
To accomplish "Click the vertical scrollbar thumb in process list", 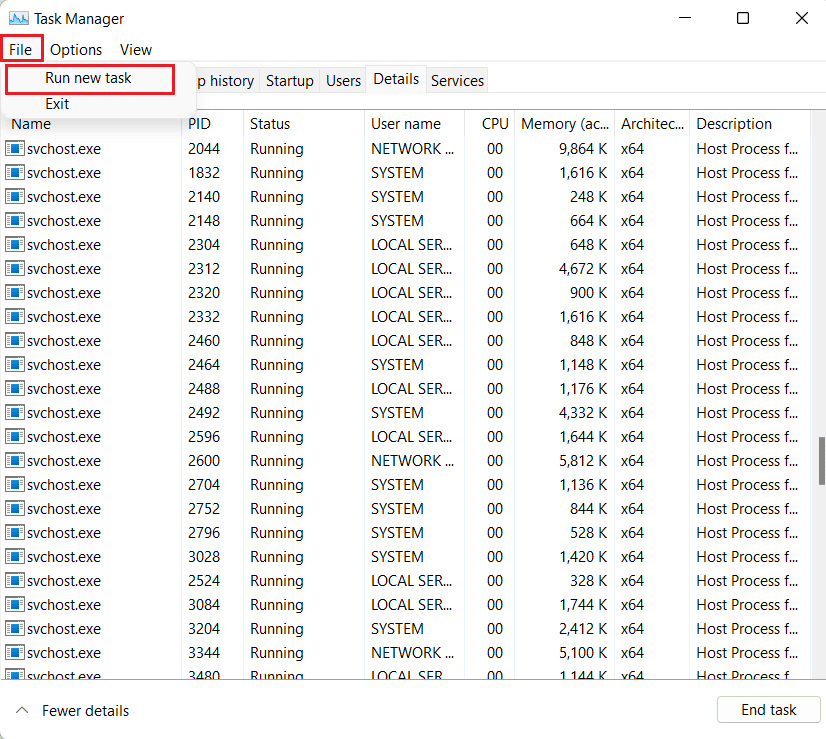I will coord(820,459).
